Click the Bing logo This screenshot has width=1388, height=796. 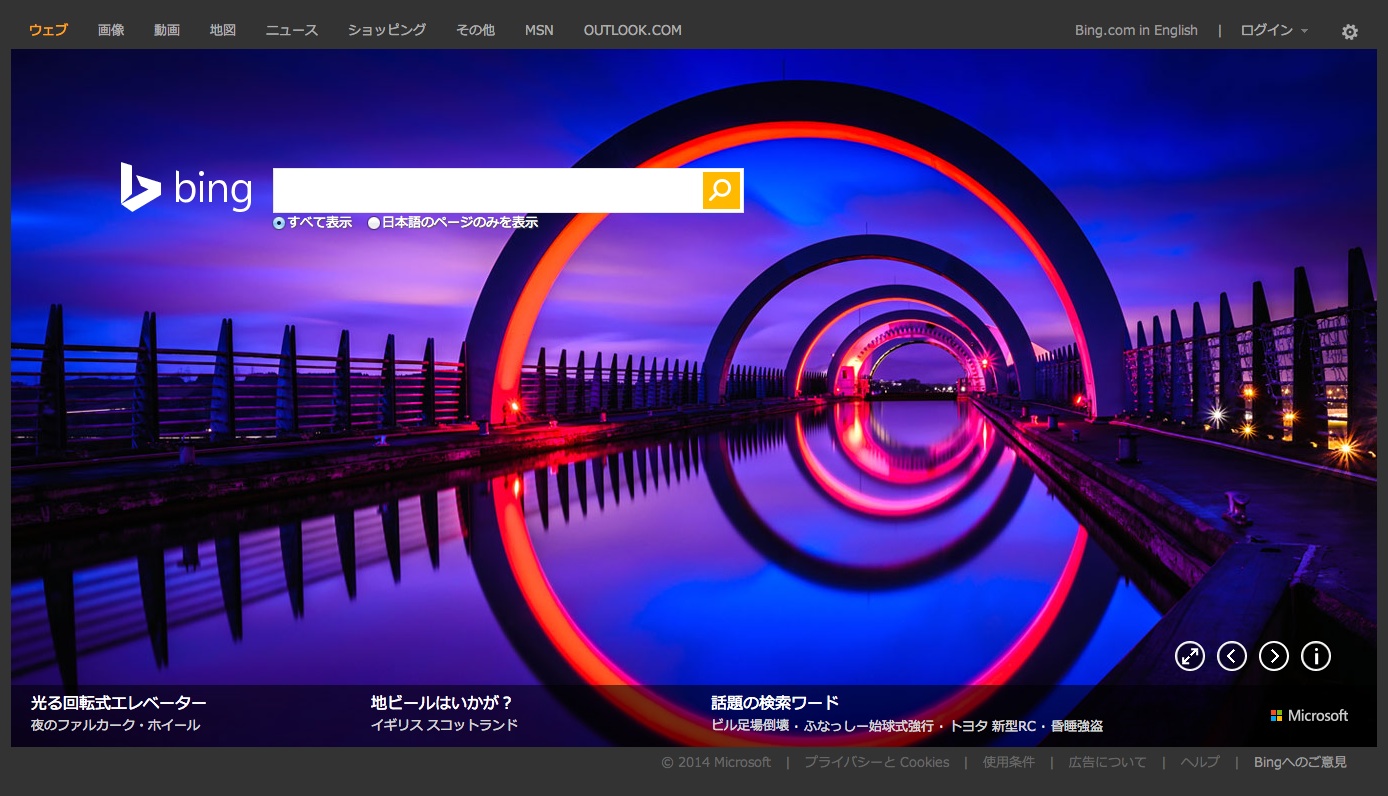pos(186,188)
